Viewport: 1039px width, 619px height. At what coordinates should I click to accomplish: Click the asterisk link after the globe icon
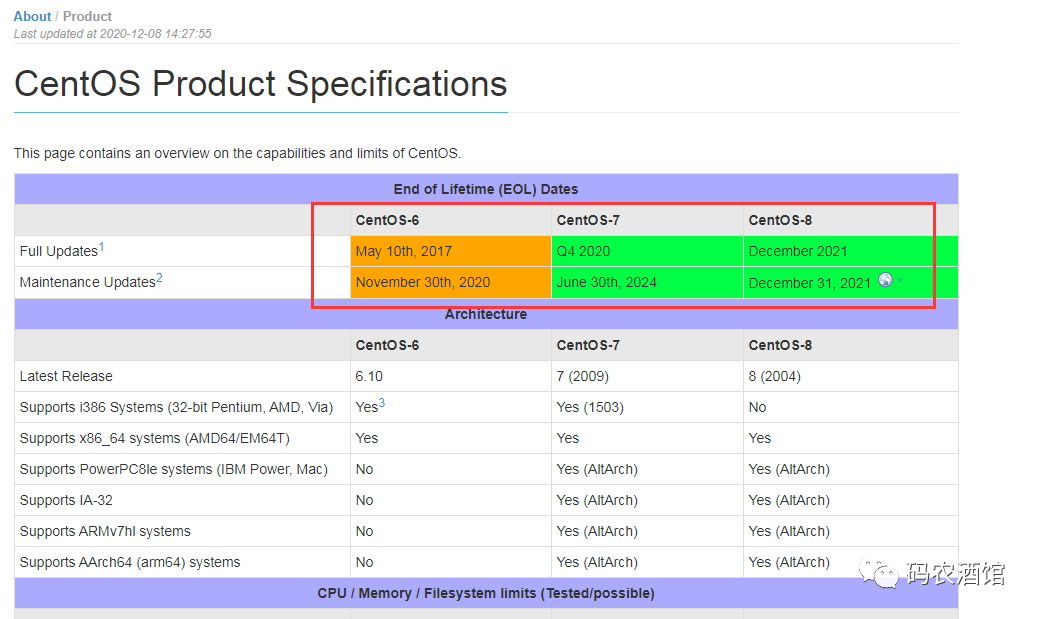[x=899, y=282]
